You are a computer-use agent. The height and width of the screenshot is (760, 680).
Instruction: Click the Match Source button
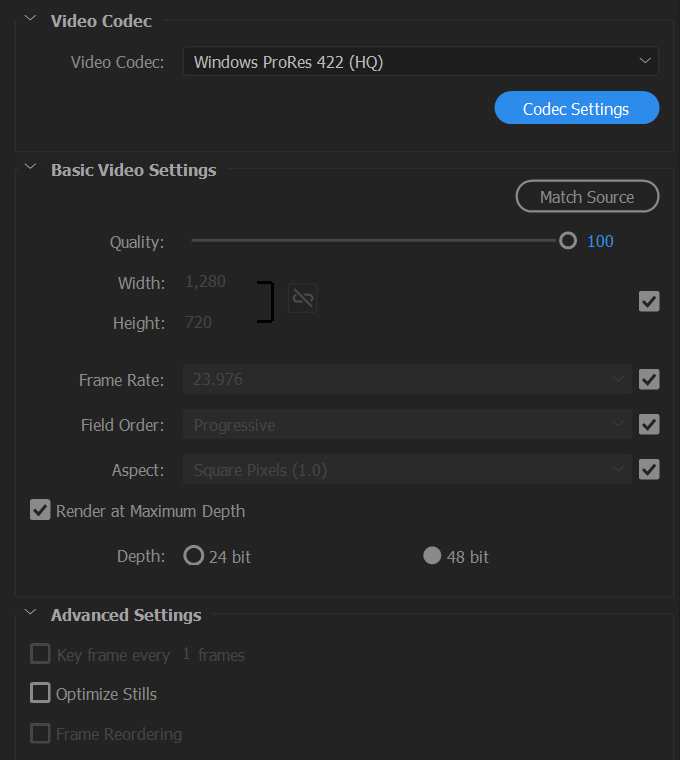[x=587, y=196]
